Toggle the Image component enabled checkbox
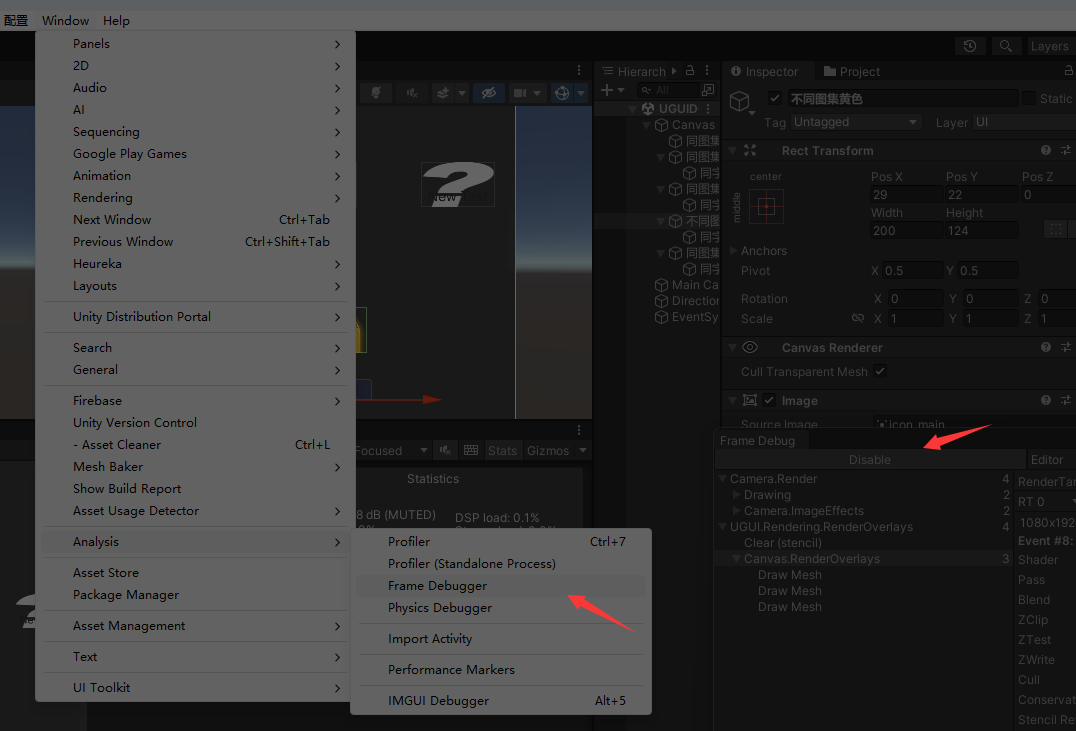This screenshot has height=731, width=1076. pos(769,400)
